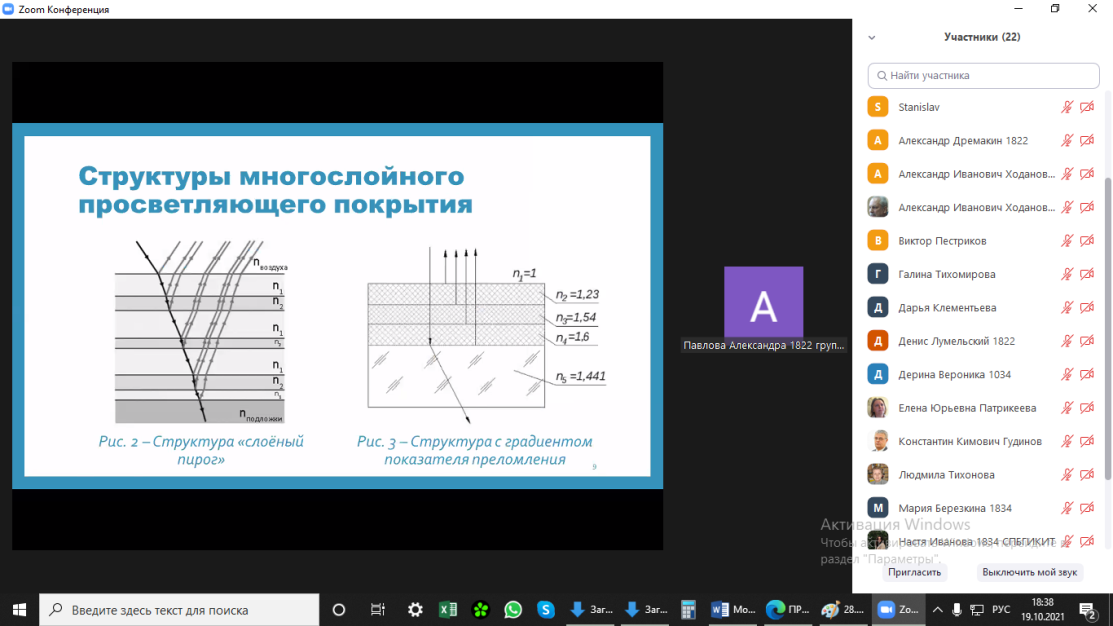Click the Найти участника search field

click(984, 75)
